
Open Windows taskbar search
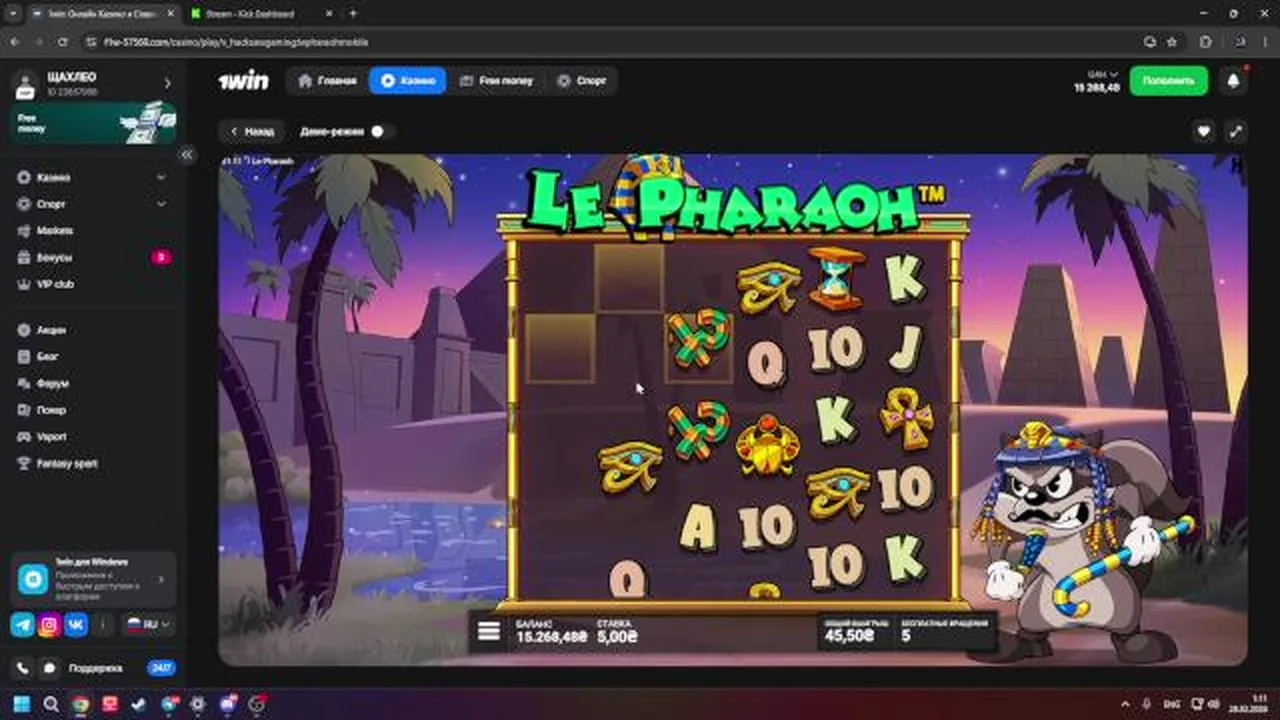(x=51, y=704)
